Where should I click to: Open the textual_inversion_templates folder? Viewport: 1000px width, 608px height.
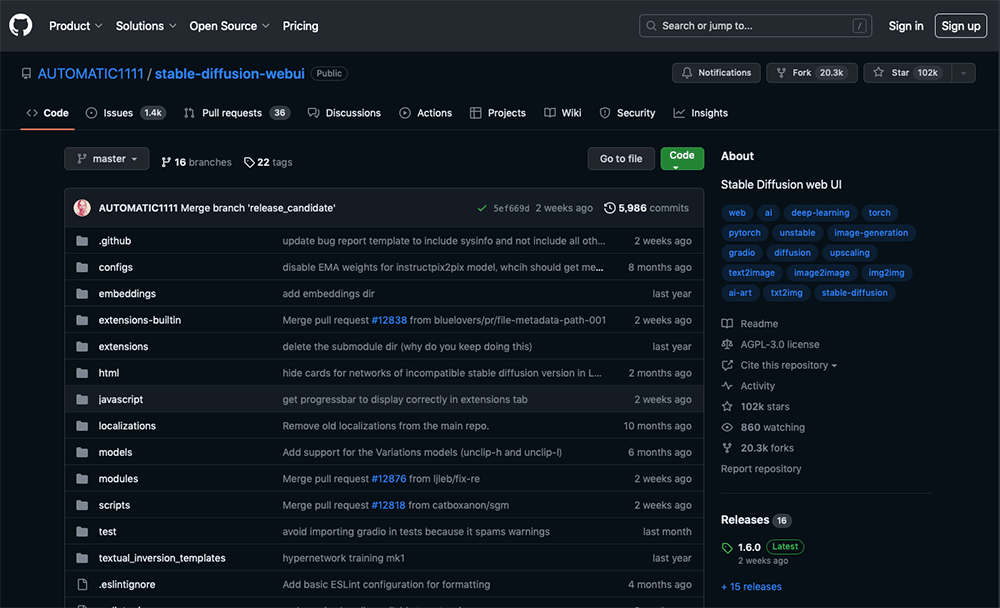click(162, 558)
